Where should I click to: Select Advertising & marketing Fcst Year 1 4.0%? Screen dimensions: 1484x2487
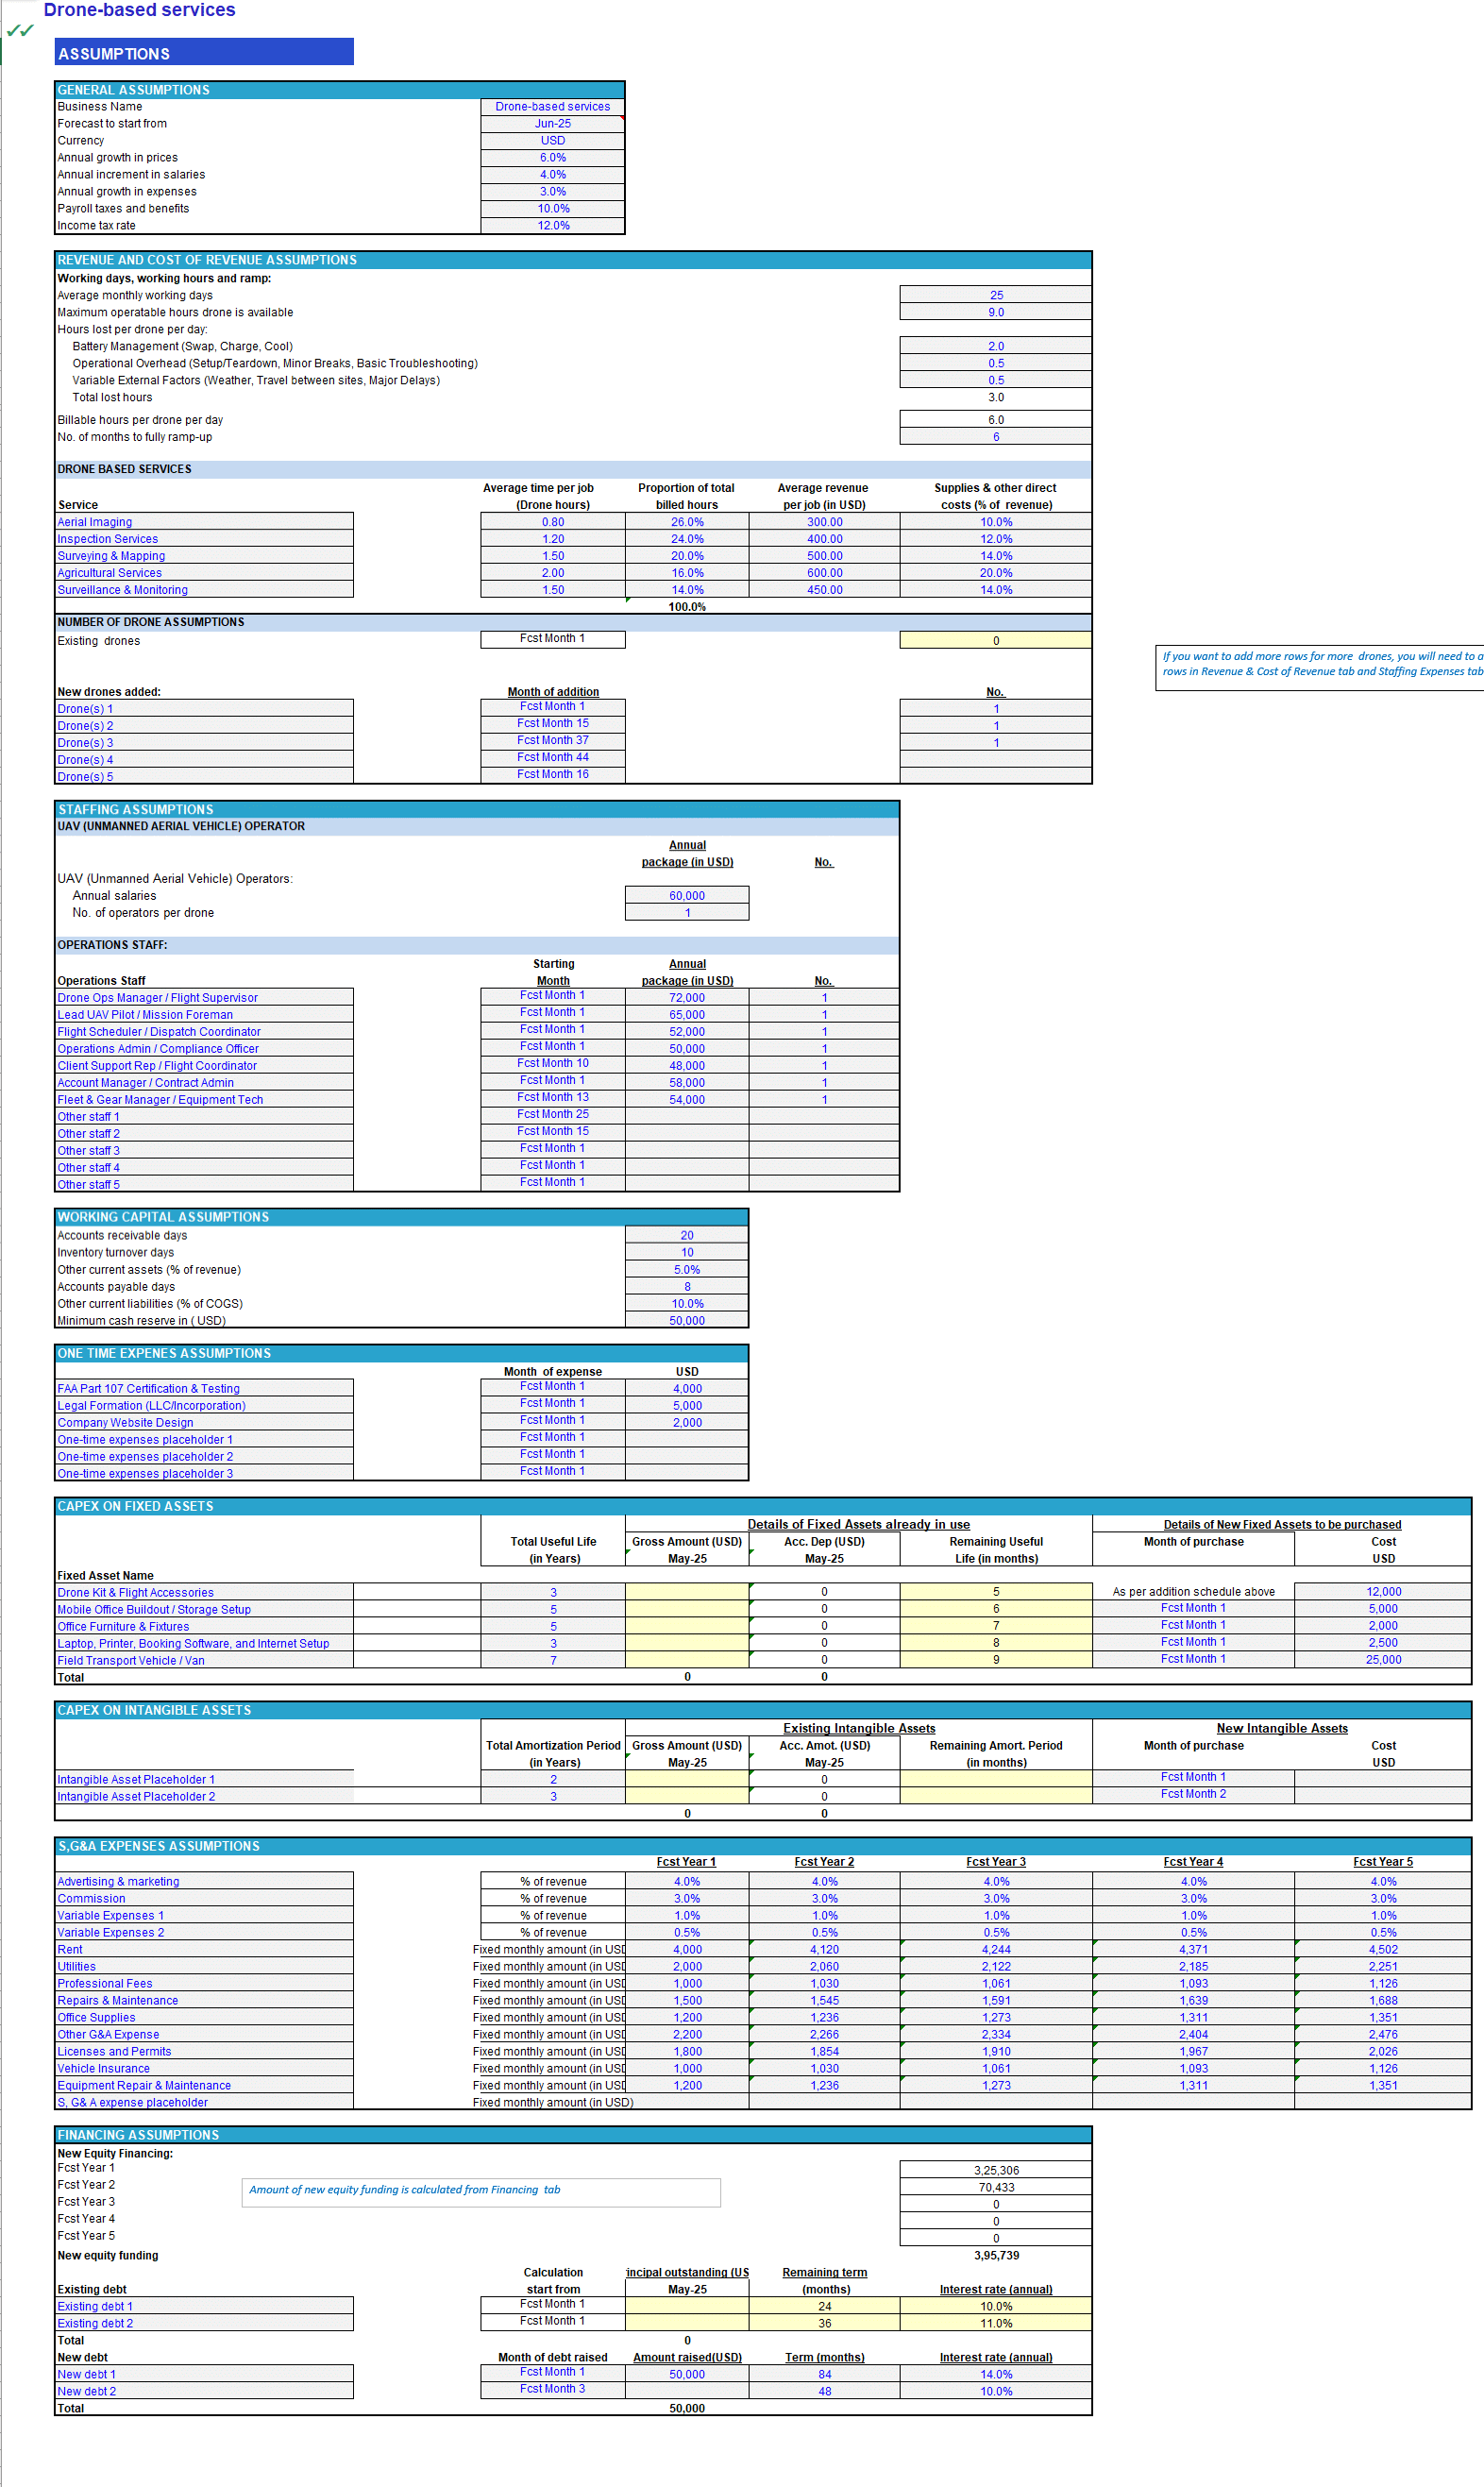point(687,1882)
